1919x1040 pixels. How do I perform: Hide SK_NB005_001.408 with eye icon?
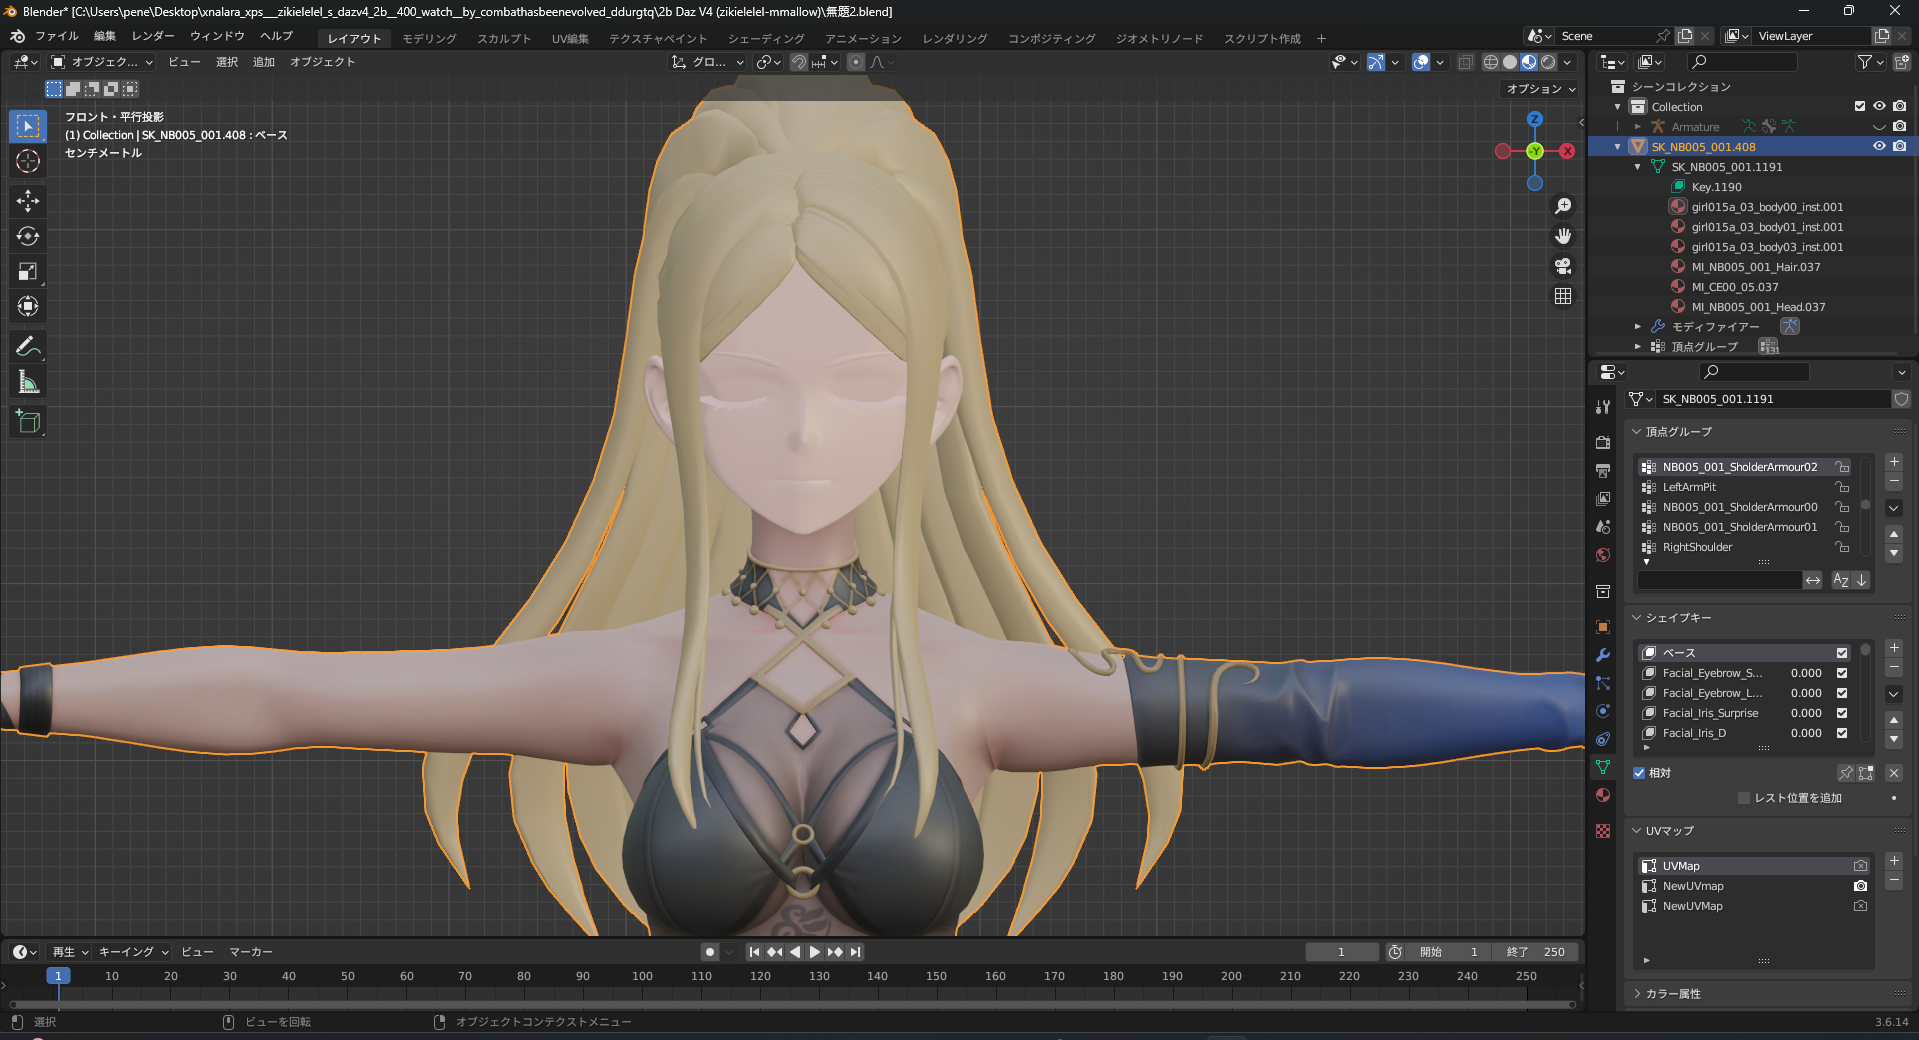pyautogui.click(x=1879, y=146)
